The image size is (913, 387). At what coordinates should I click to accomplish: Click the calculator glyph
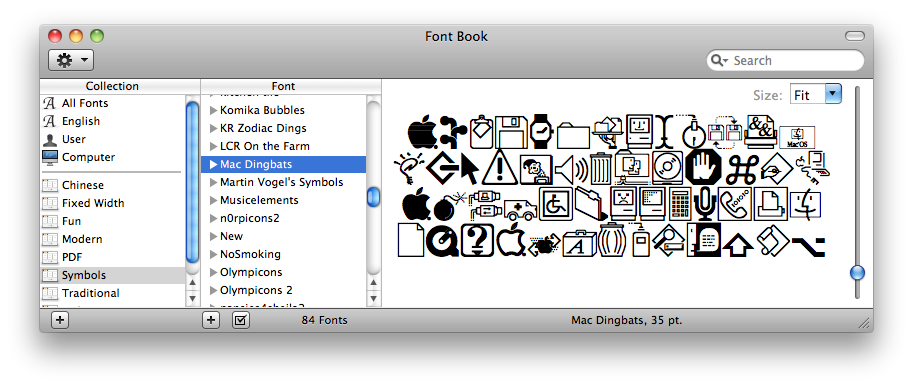pyautogui.click(x=679, y=204)
